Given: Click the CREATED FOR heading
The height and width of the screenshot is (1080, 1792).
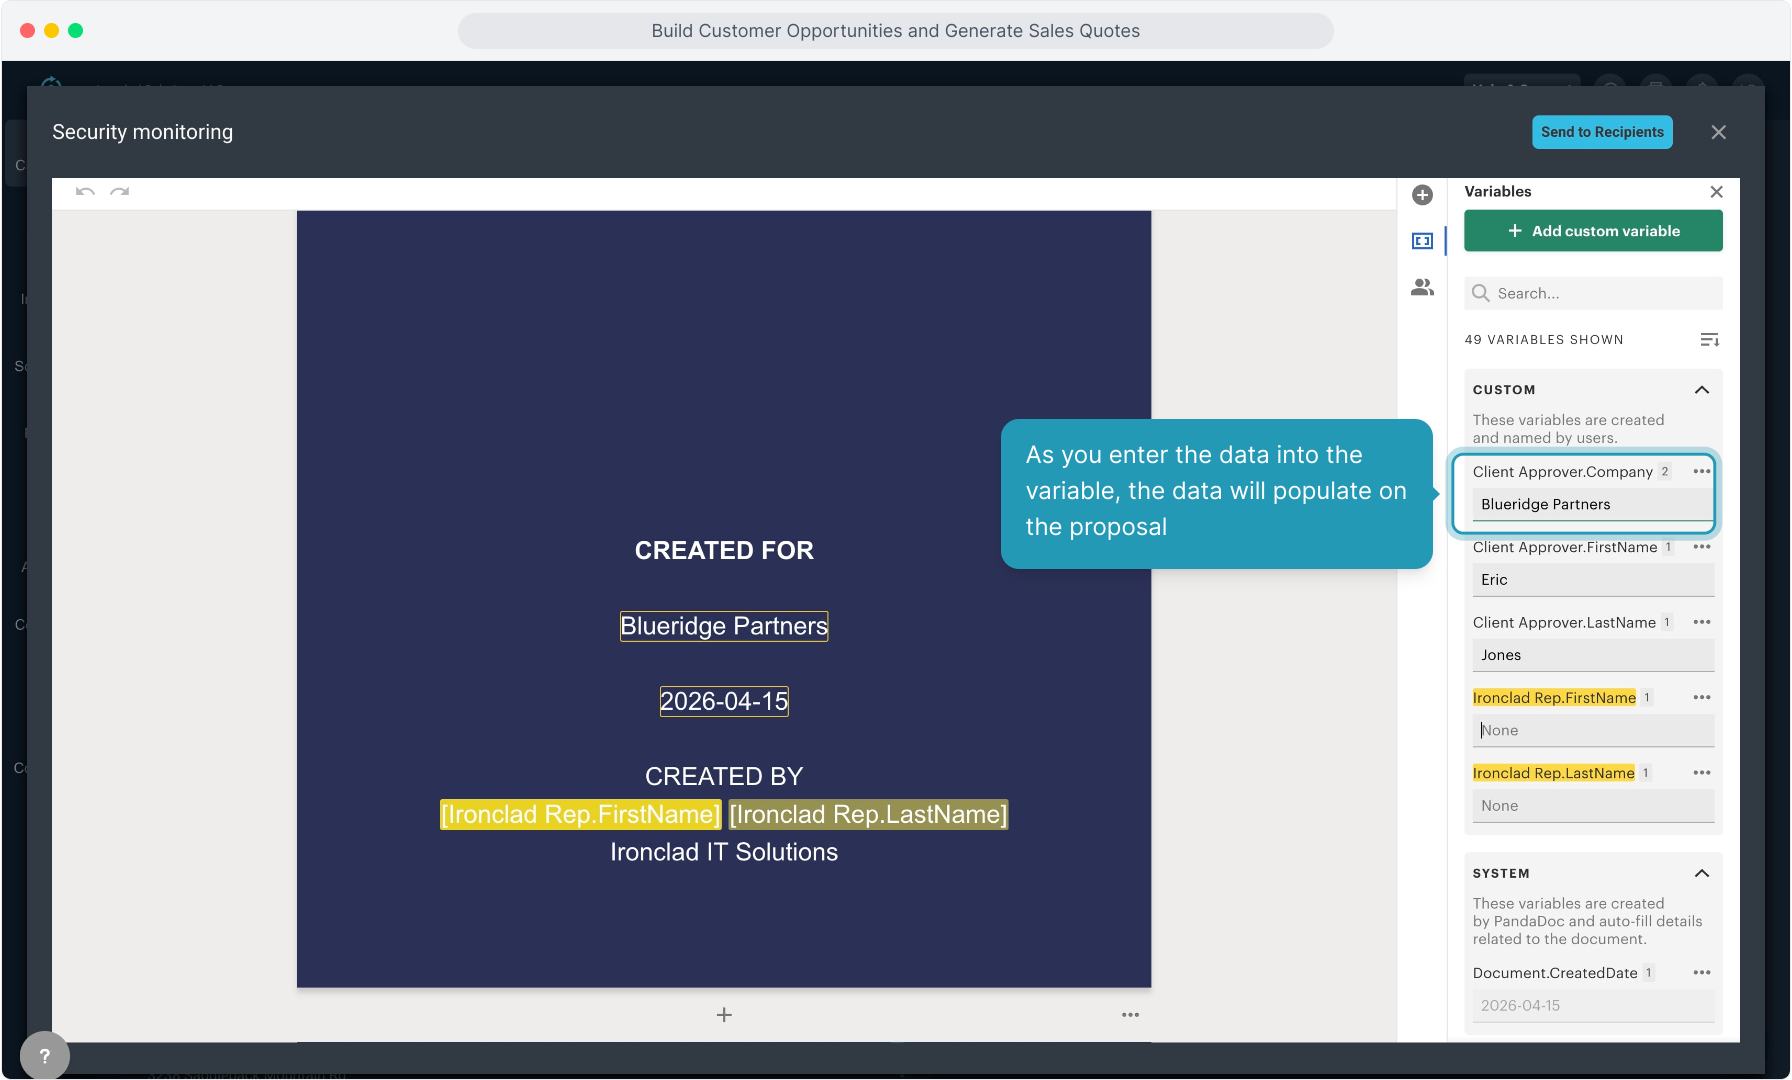Looking at the screenshot, I should coord(724,550).
